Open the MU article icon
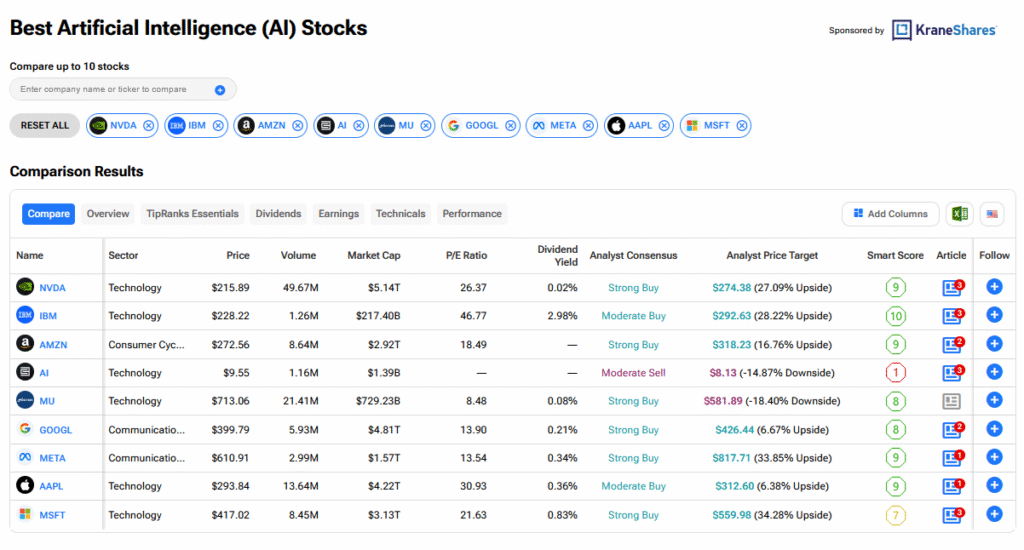 click(952, 401)
